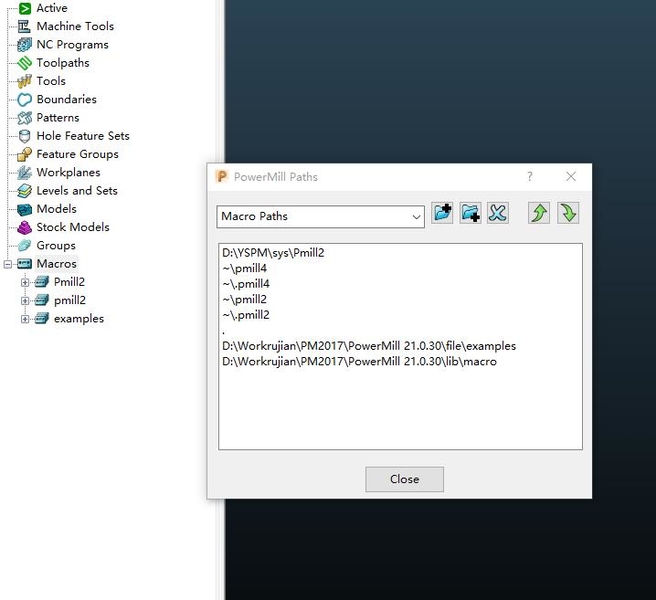Open dialog help question mark
656x600 pixels.
530,177
